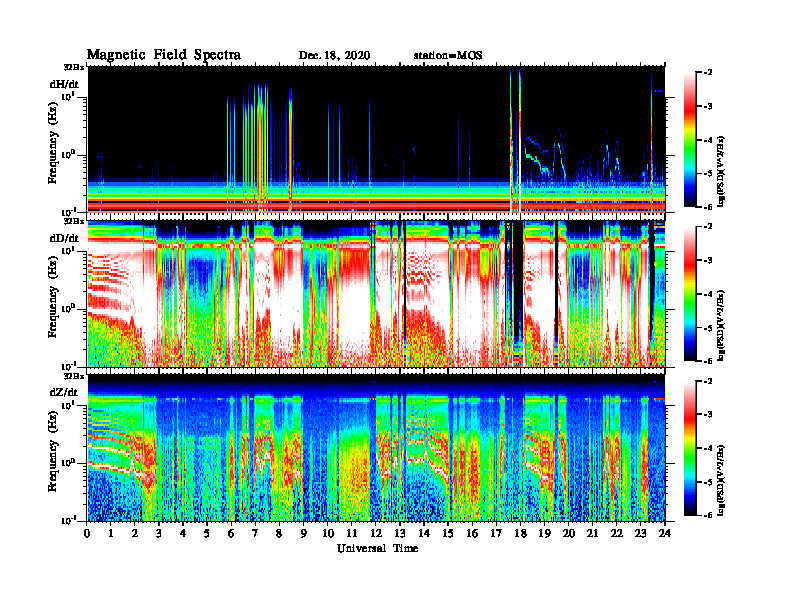The height and width of the screenshot is (612, 792).
Task: Select the 'dZ/dt' panel label
Action: (x=64, y=392)
